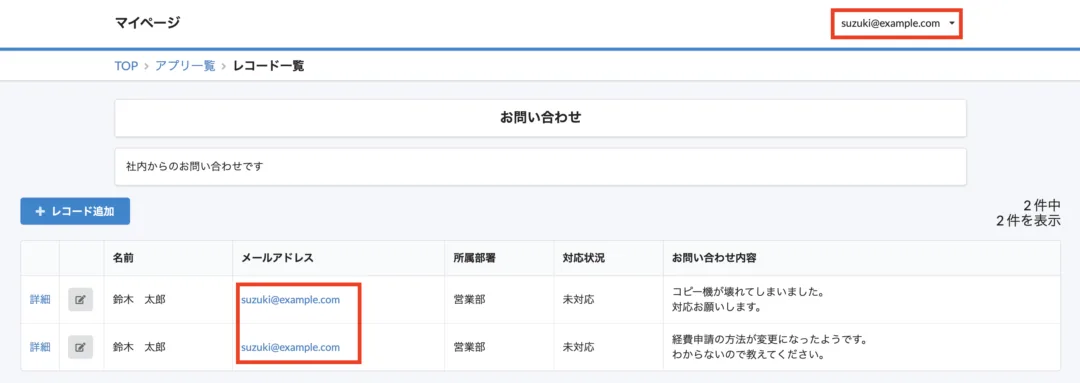1080x383 pixels.
Task: Open the suzuki@example.com account dropdown
Action: click(897, 23)
